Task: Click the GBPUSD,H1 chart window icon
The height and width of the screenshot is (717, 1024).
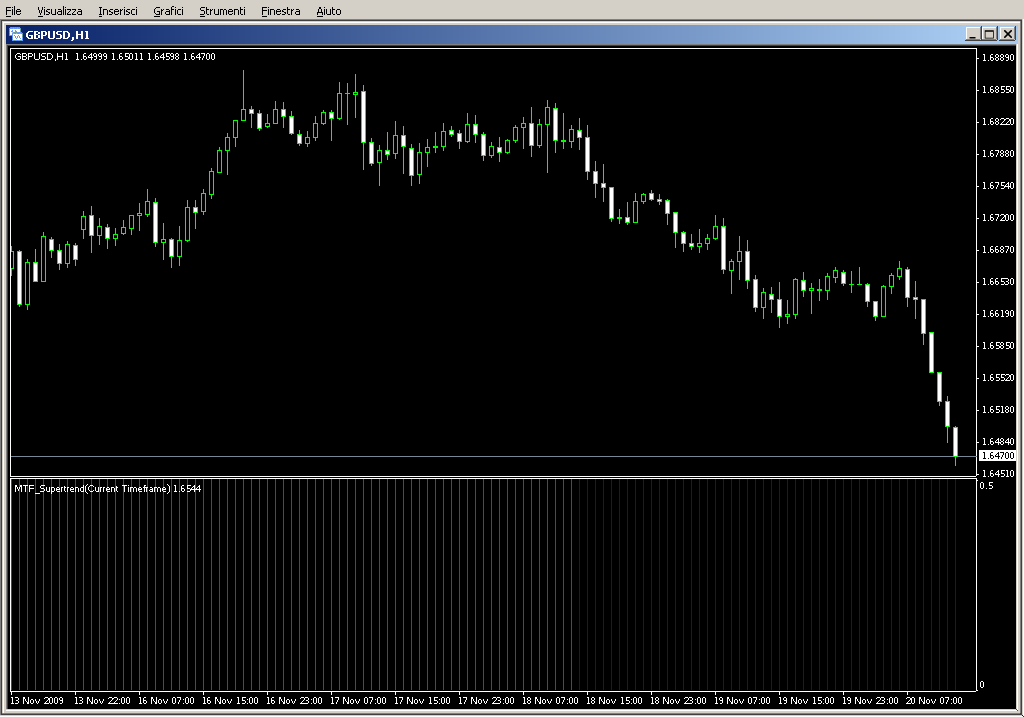Action: point(16,35)
